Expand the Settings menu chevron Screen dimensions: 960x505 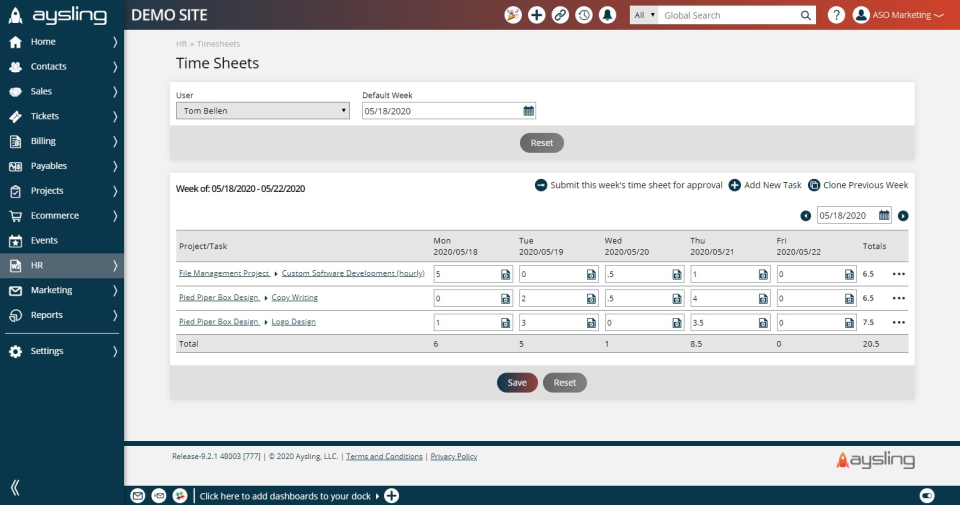pyautogui.click(x=114, y=351)
